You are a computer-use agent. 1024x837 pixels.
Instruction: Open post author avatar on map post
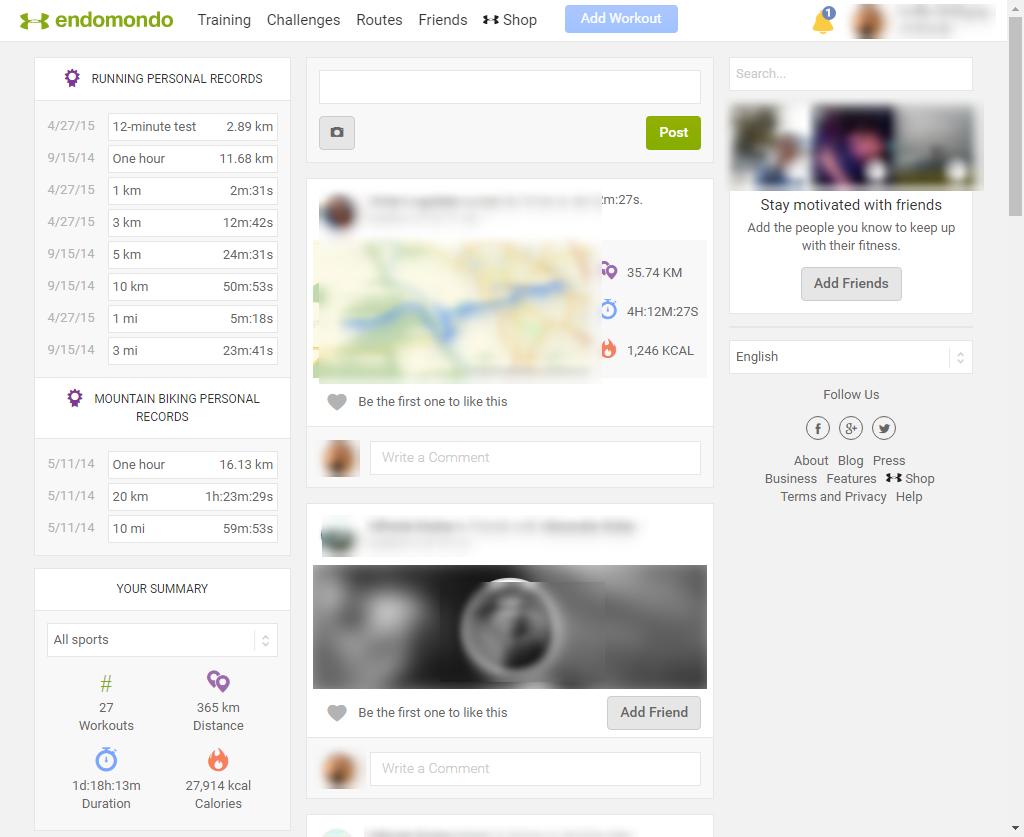(x=338, y=213)
